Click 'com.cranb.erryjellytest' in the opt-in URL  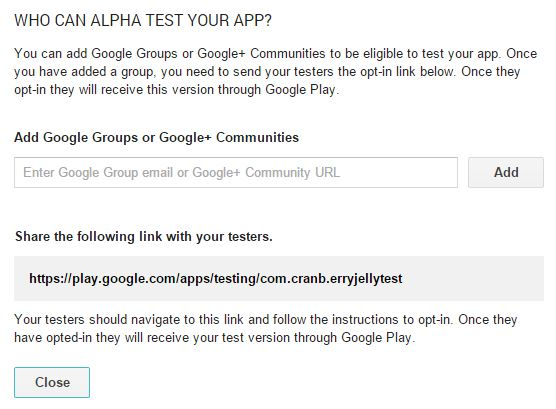point(331,278)
